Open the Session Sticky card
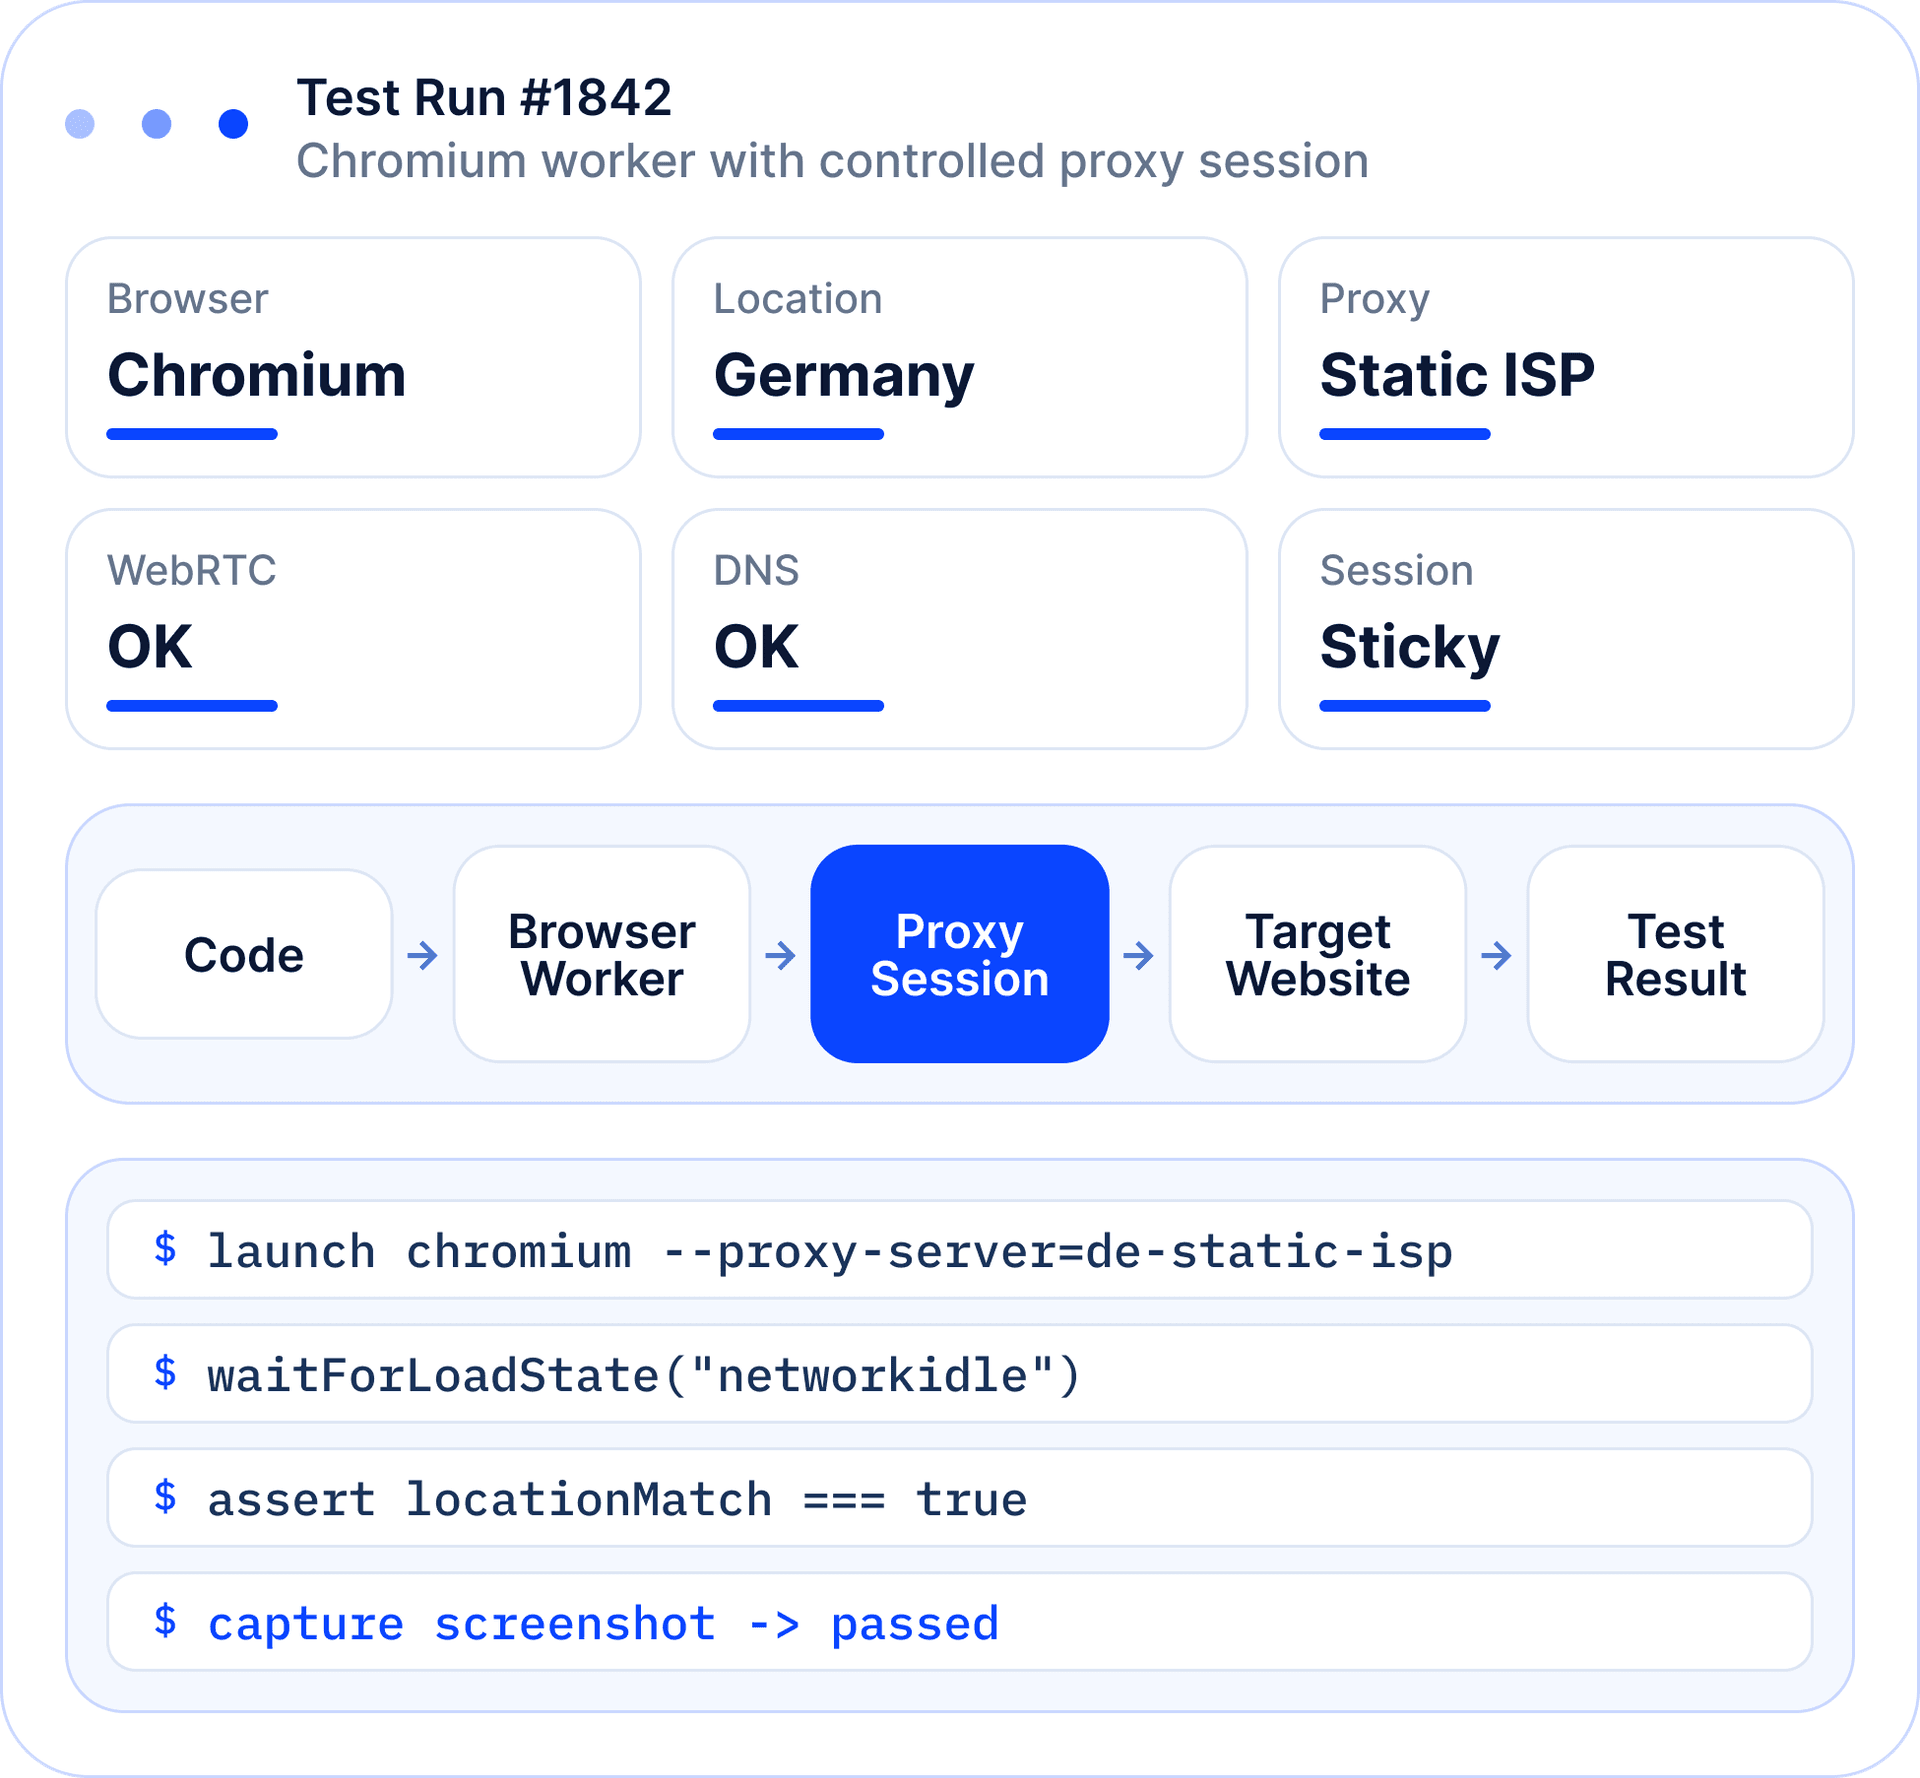1920x1778 pixels. coord(1566,629)
